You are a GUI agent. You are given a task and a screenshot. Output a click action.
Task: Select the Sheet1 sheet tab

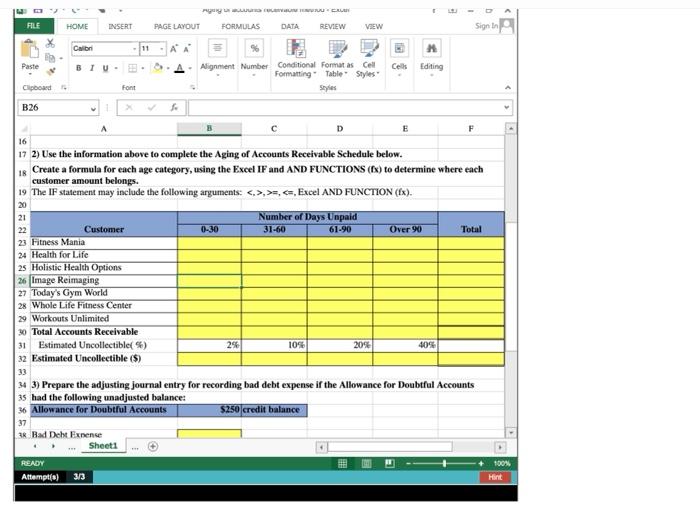coord(103,445)
